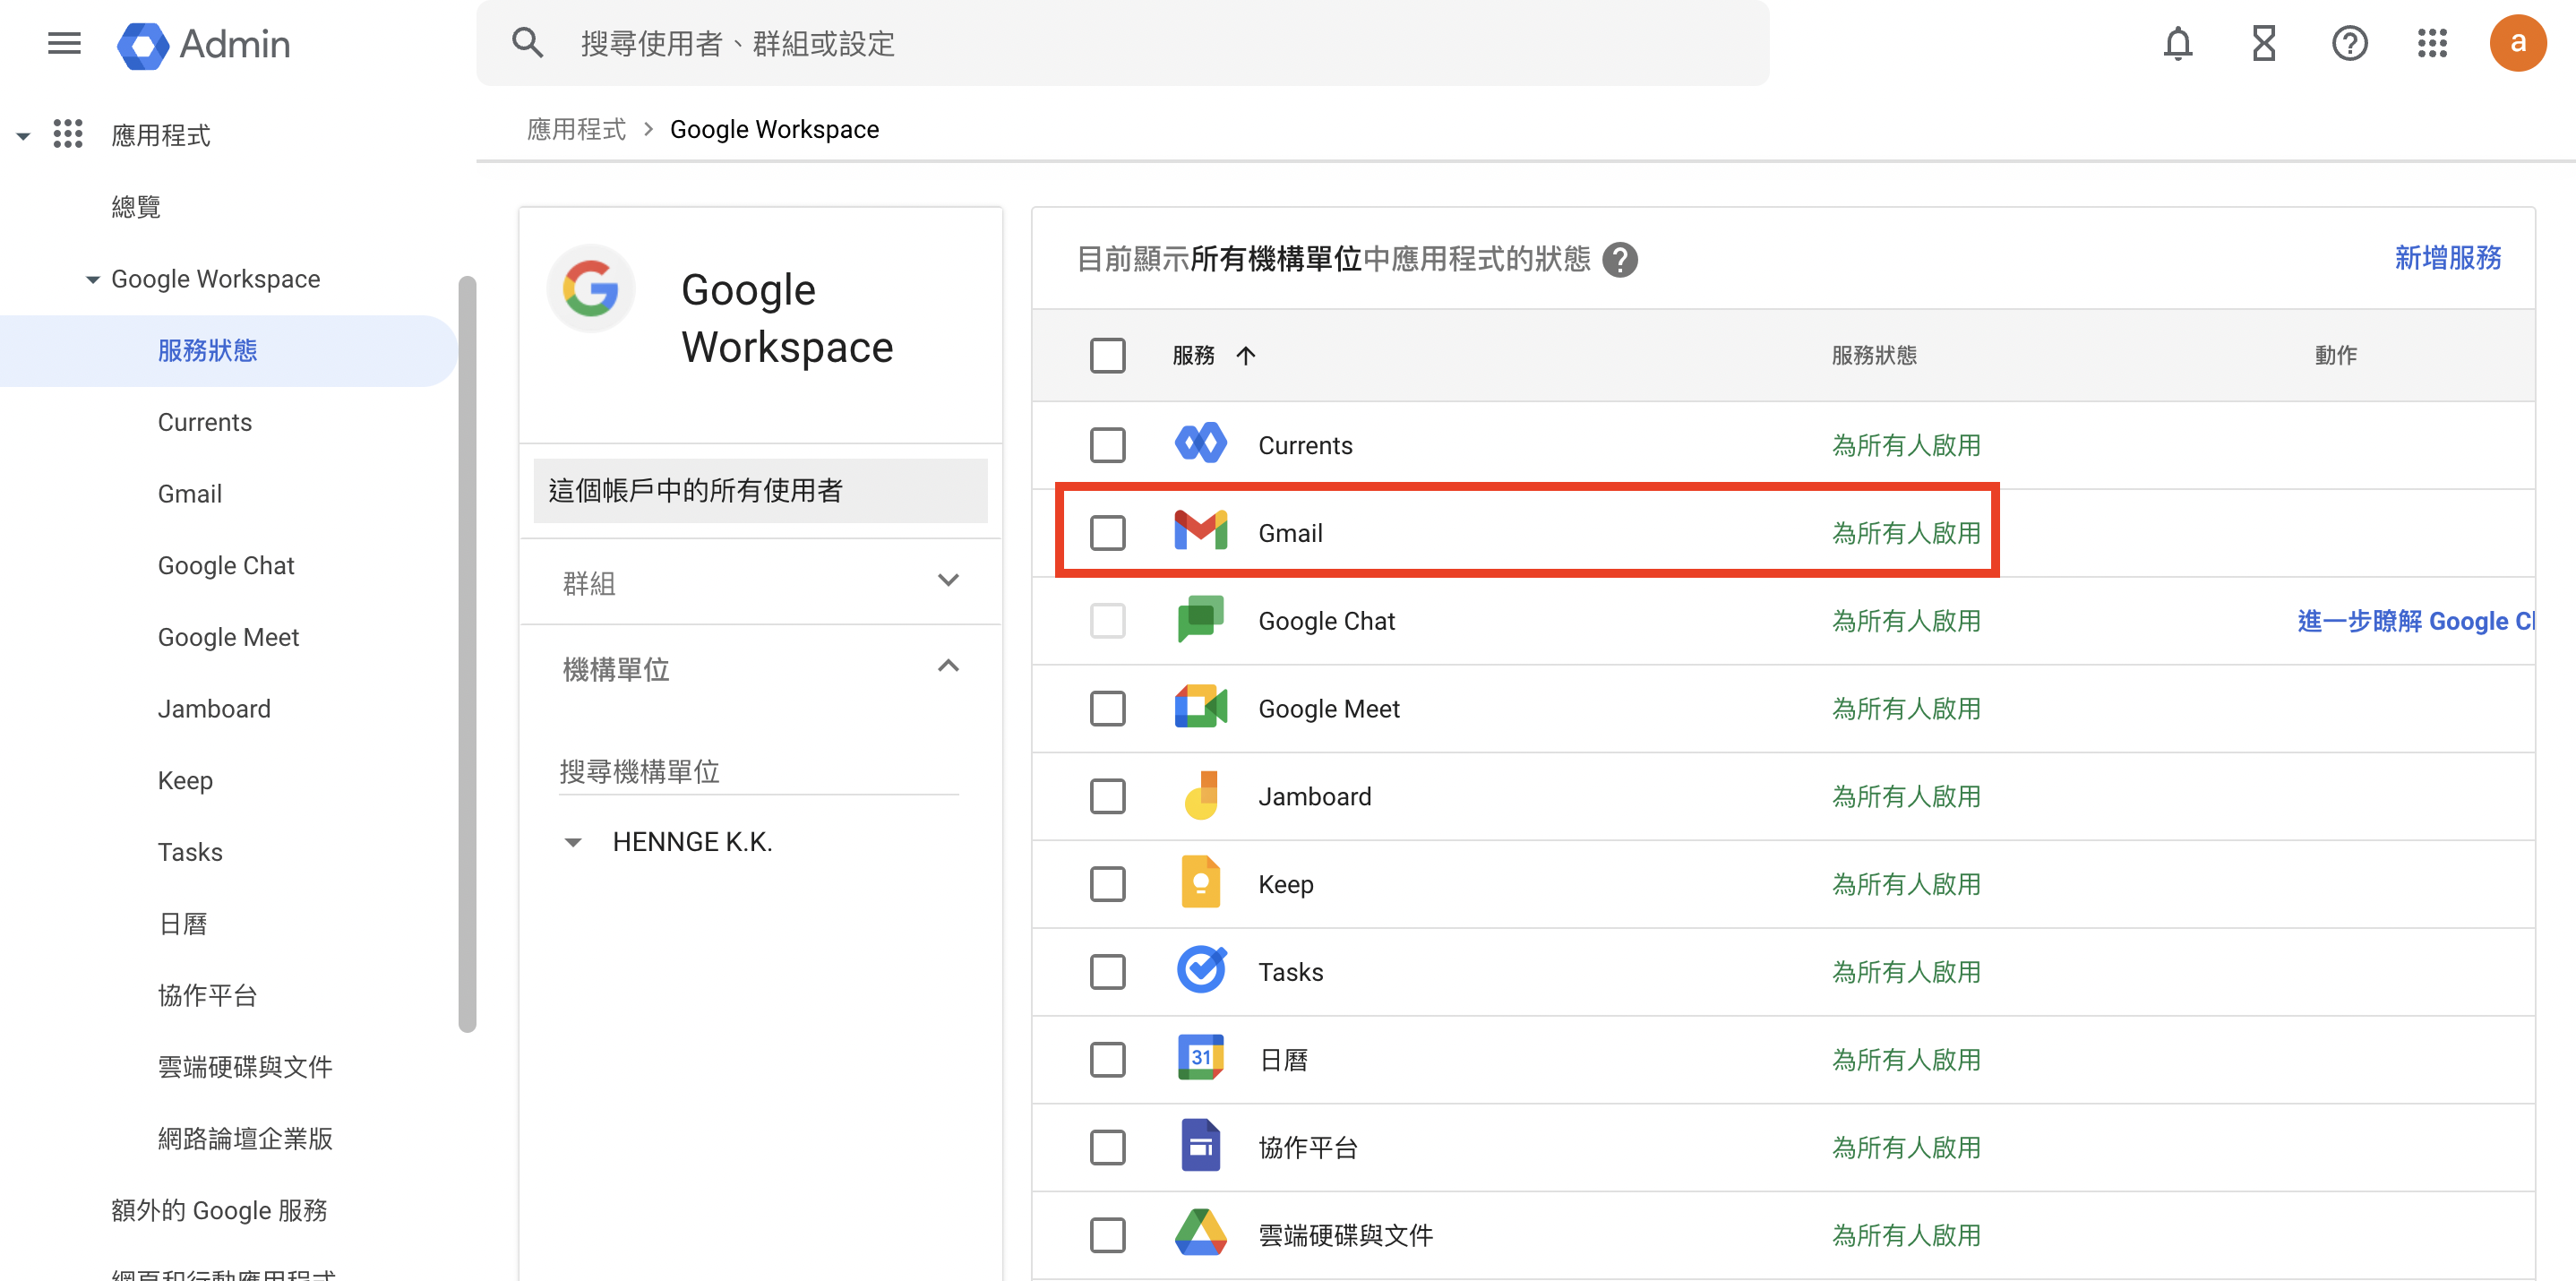Open Currents in the sidebar
This screenshot has width=2576, height=1281.
tap(204, 422)
